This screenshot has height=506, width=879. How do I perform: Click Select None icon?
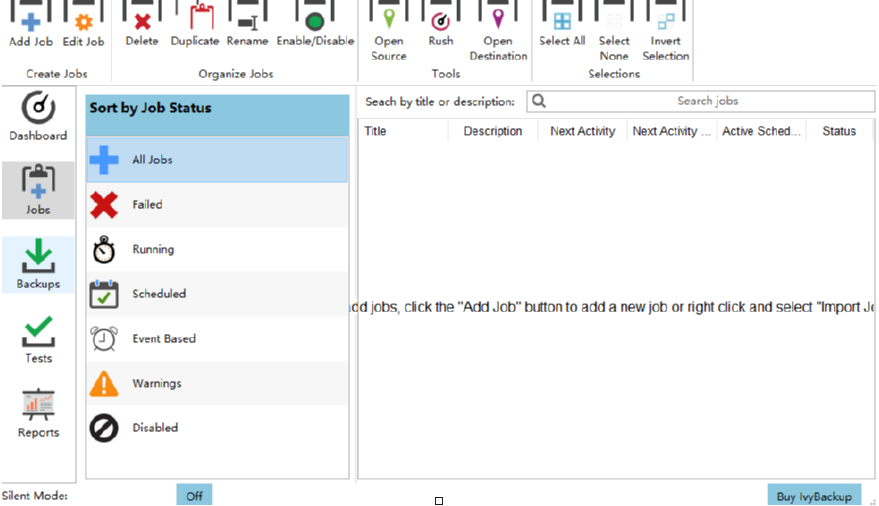tap(614, 31)
